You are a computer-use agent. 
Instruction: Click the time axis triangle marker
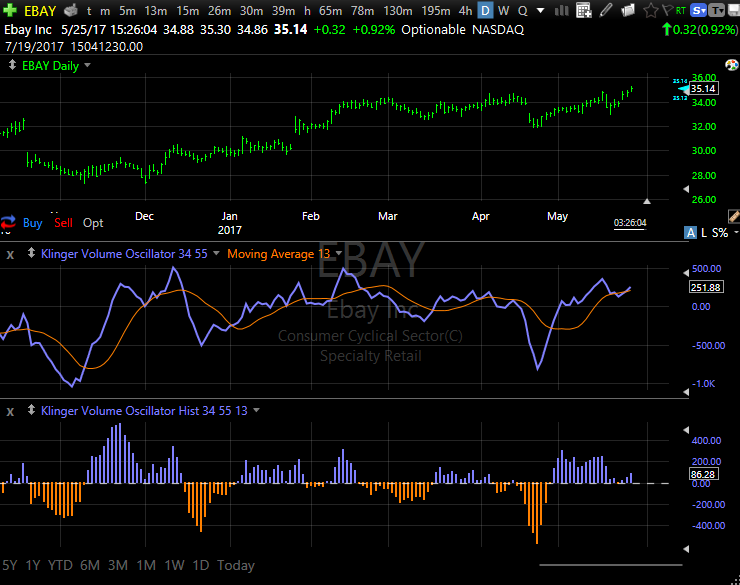pyautogui.click(x=647, y=201)
